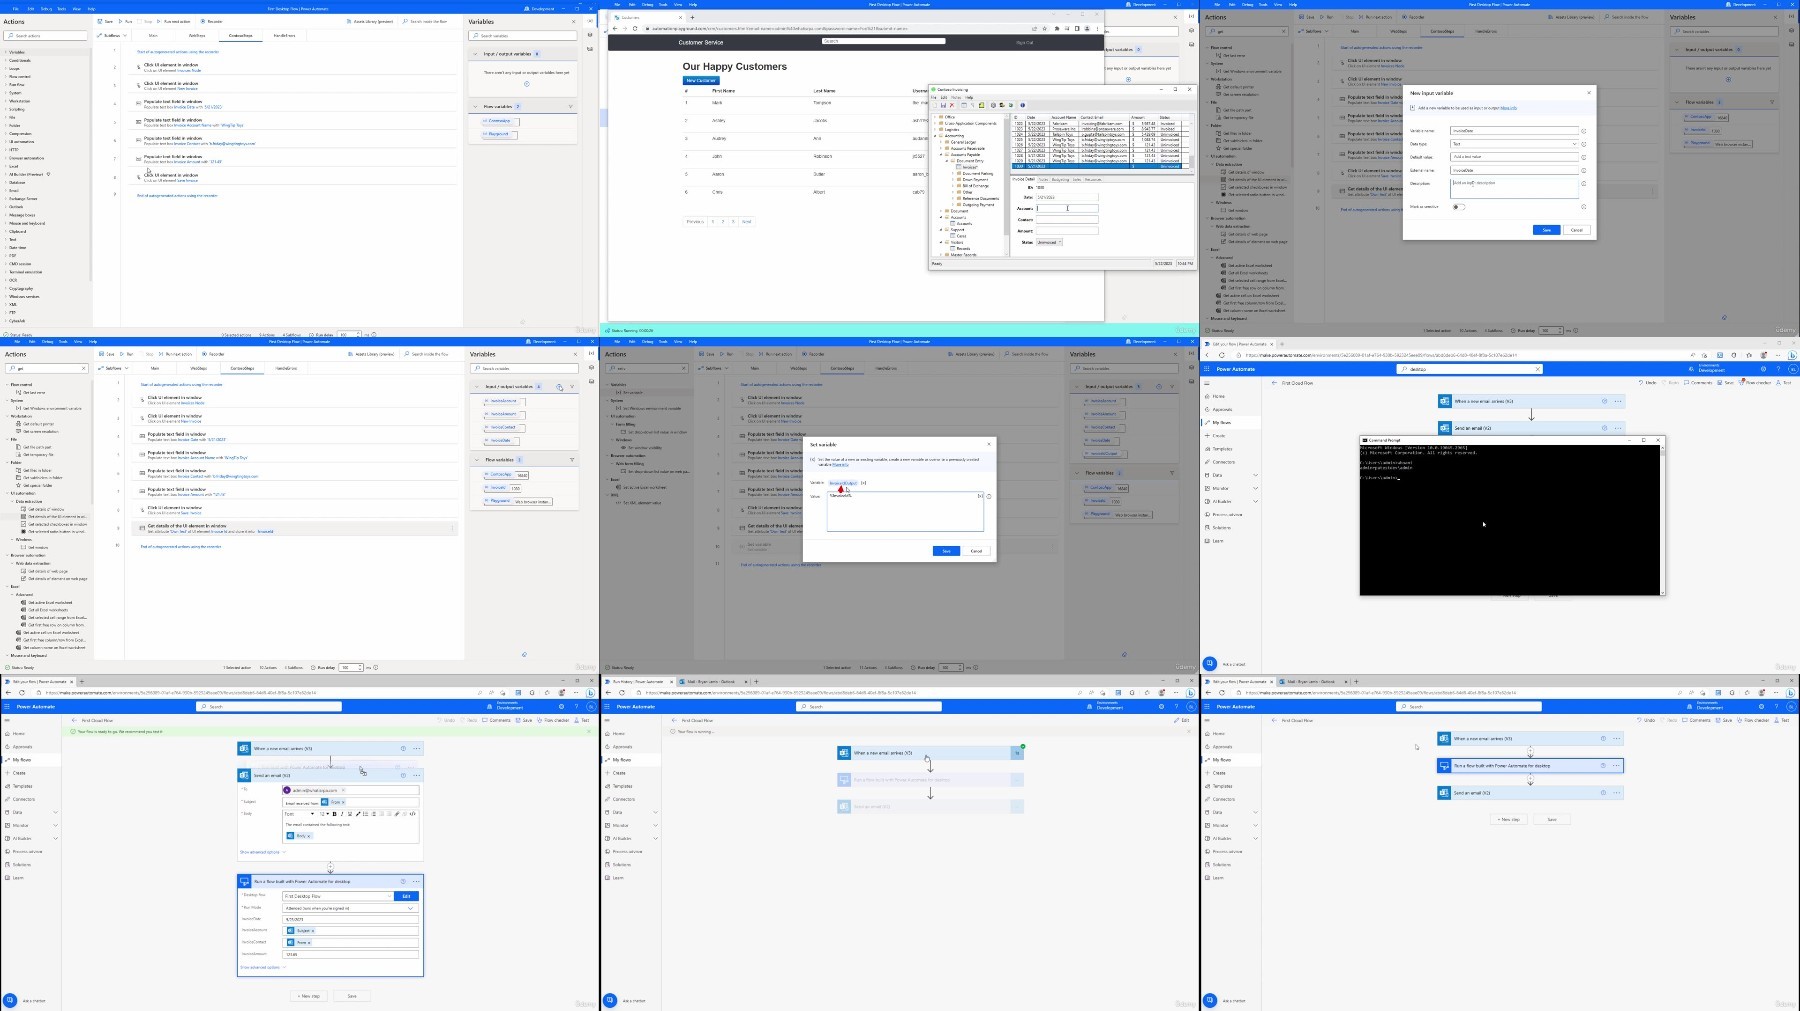Switch to the HandleErrors tab in the window listing Conditionals

pyautogui.click(x=284, y=35)
